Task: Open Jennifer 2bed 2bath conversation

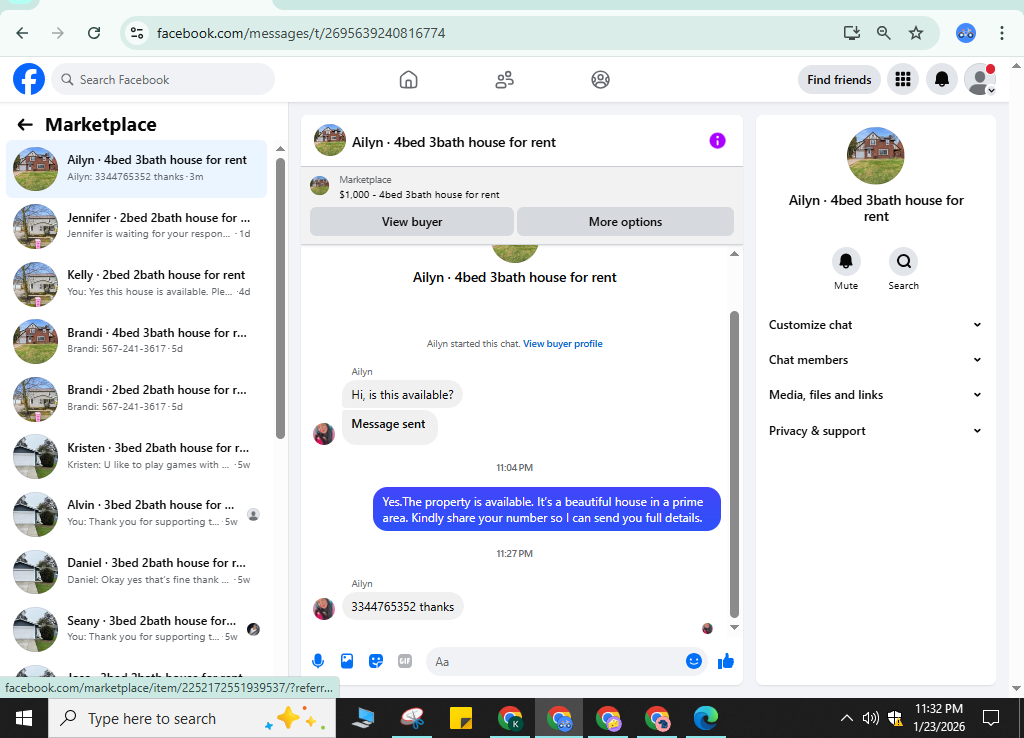Action: (x=136, y=226)
